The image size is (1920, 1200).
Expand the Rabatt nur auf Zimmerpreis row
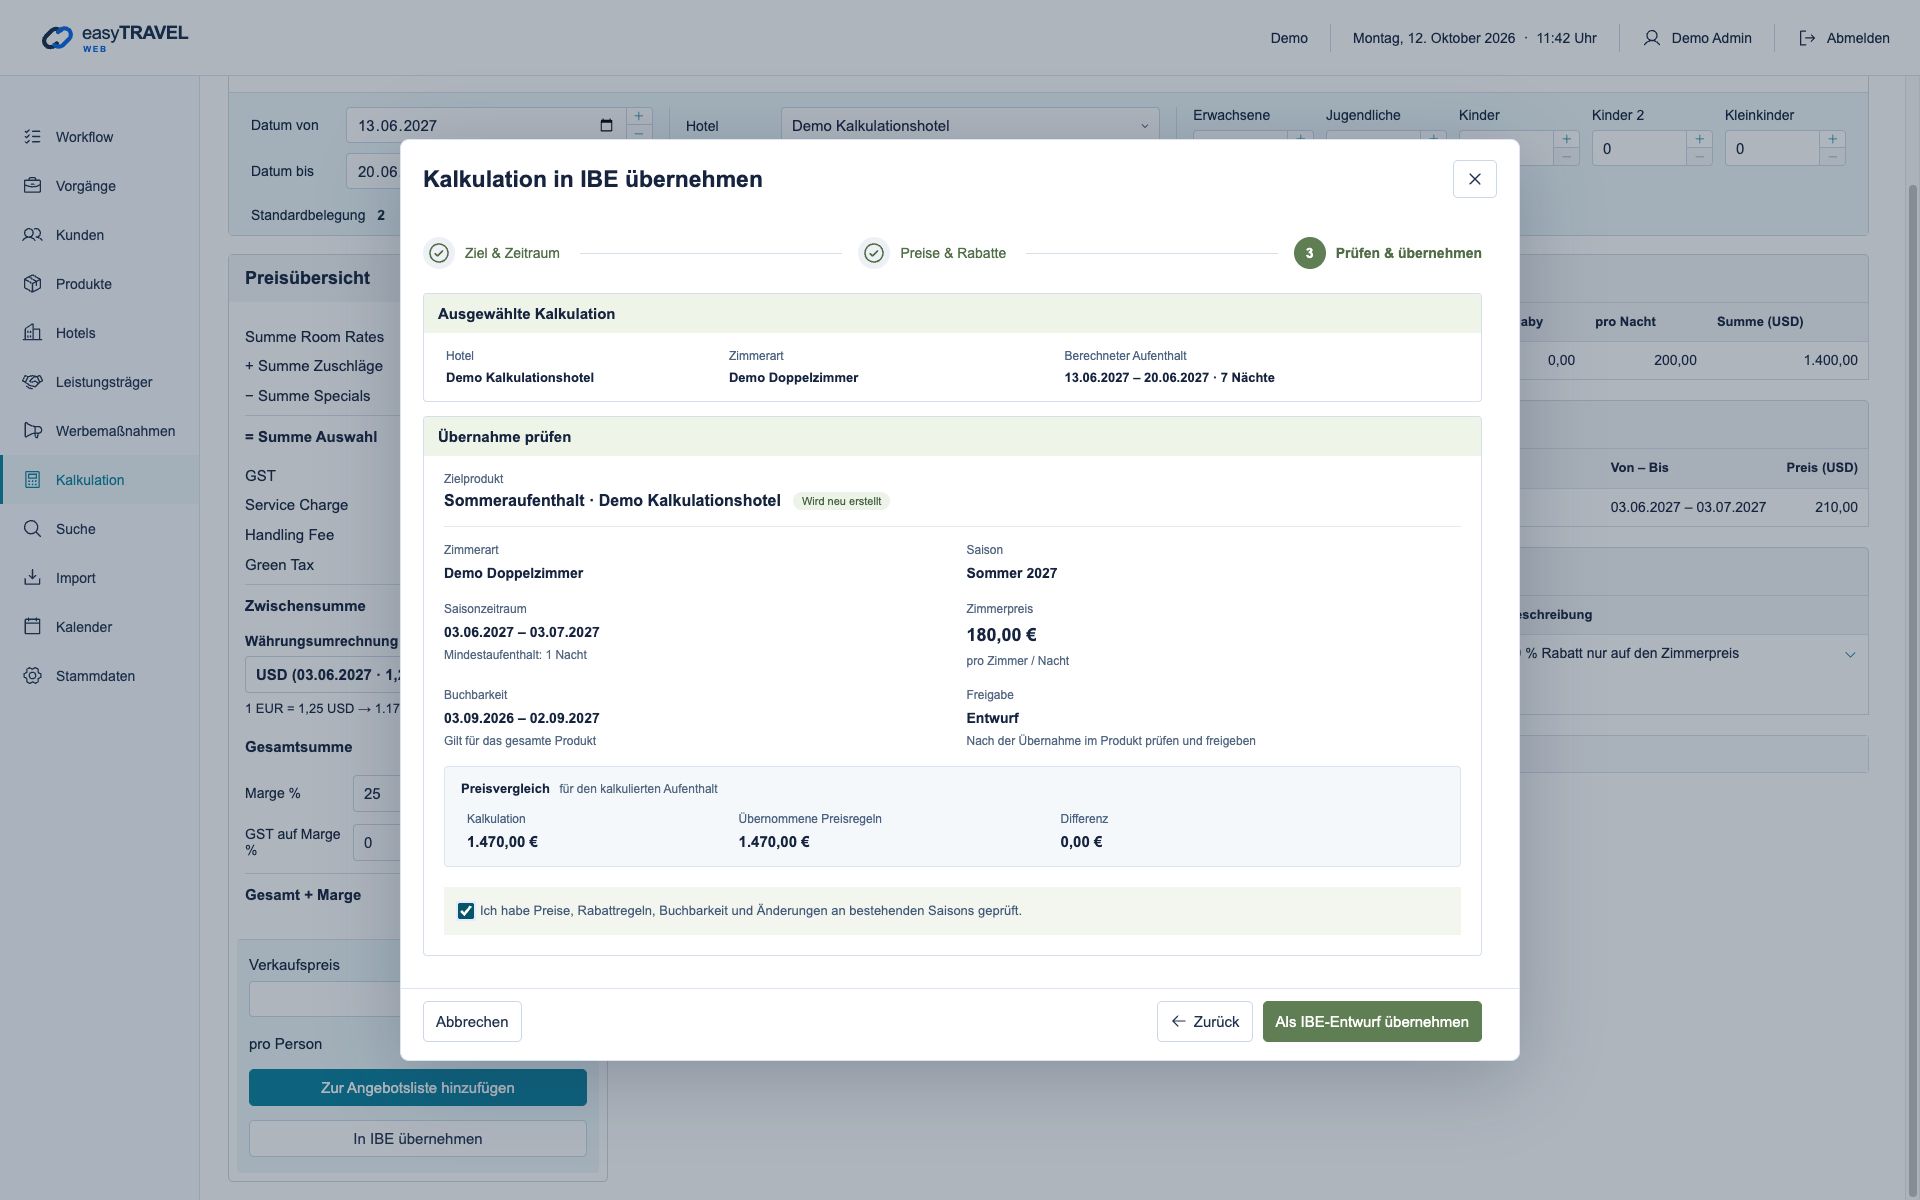point(1850,654)
